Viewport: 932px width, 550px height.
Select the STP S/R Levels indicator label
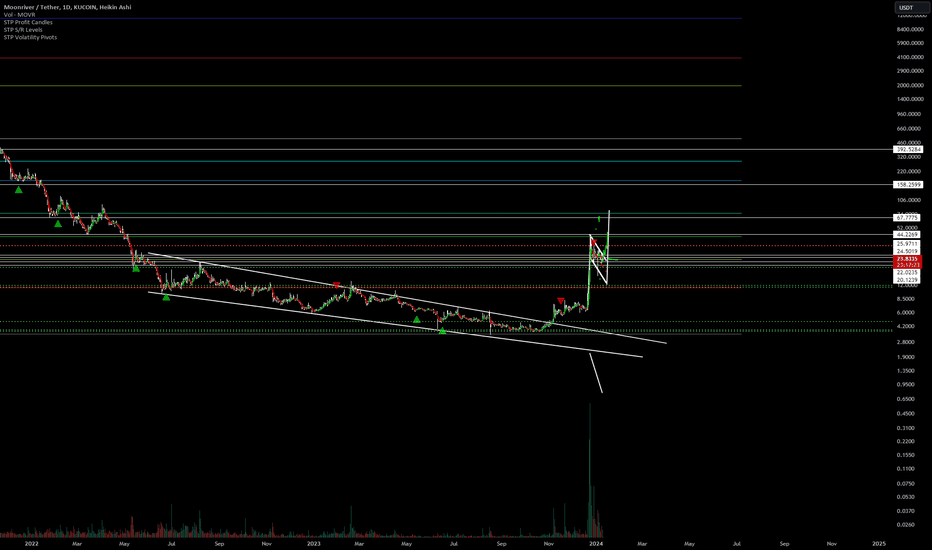click(23, 30)
